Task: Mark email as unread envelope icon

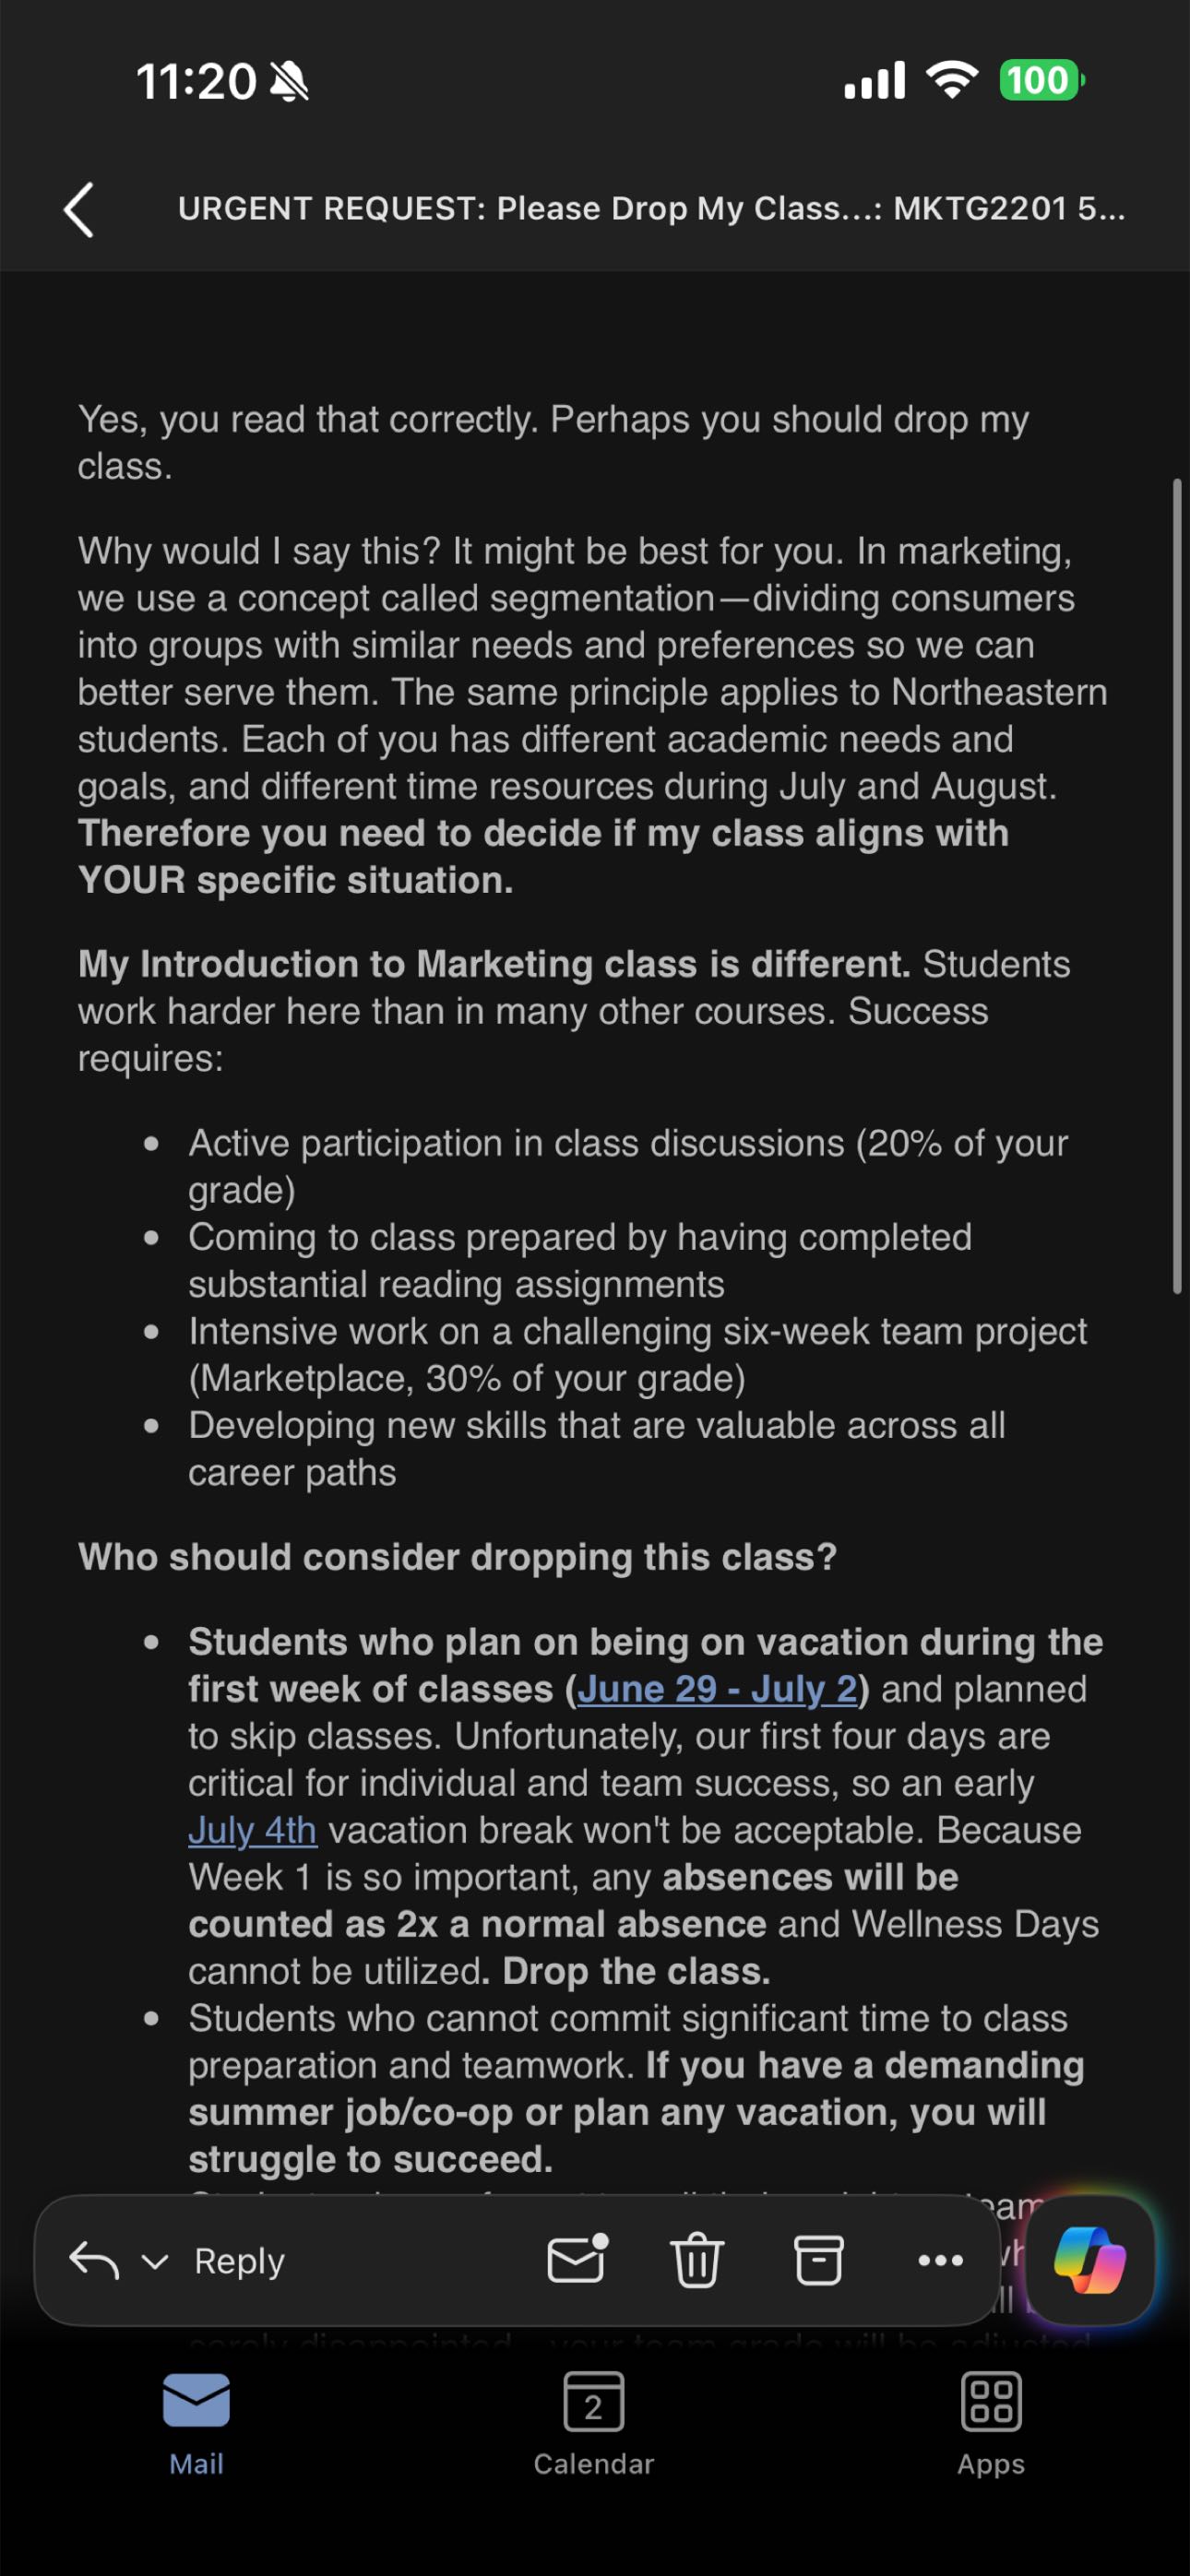Action: coord(578,2258)
